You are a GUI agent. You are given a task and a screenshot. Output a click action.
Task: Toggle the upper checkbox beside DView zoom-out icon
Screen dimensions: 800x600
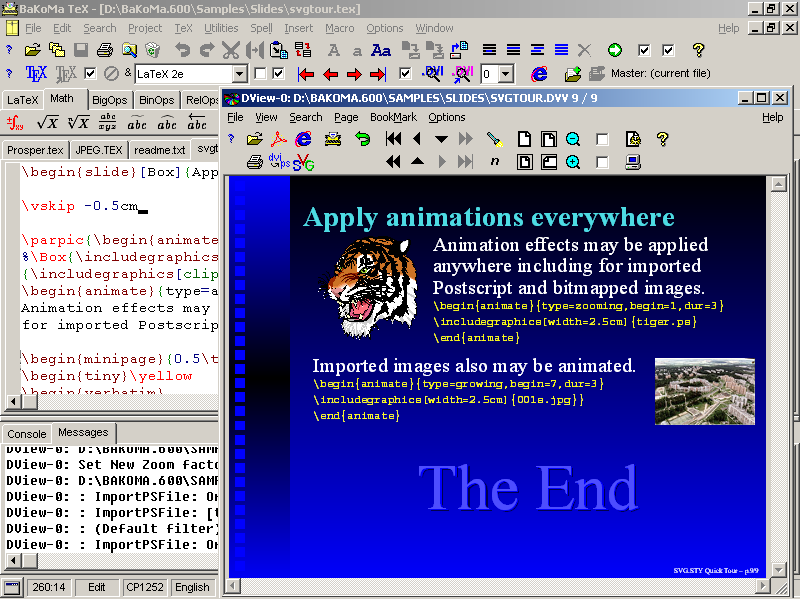(x=602, y=139)
